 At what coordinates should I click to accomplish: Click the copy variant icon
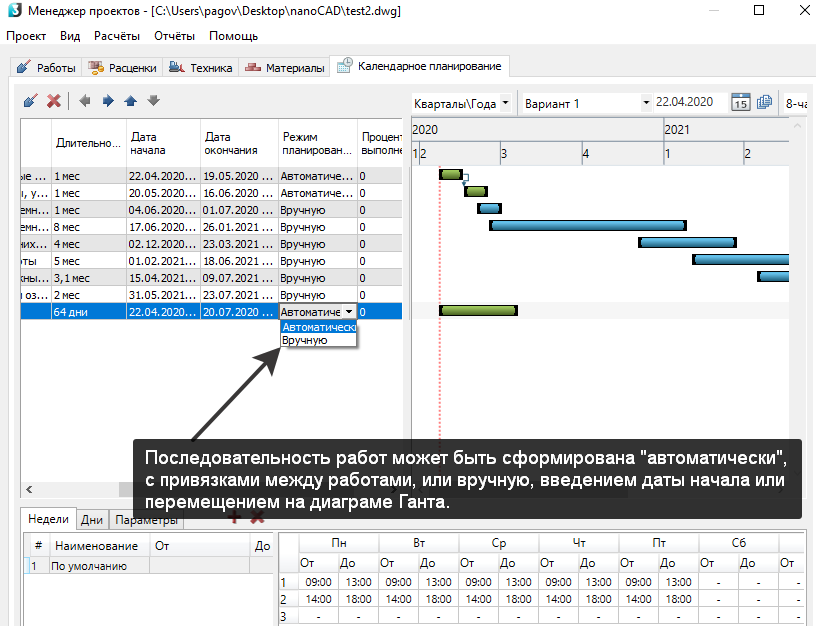tap(764, 102)
